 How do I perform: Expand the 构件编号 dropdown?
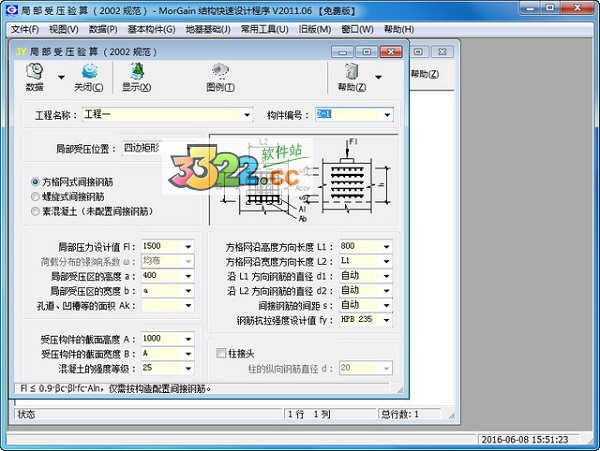(387, 115)
